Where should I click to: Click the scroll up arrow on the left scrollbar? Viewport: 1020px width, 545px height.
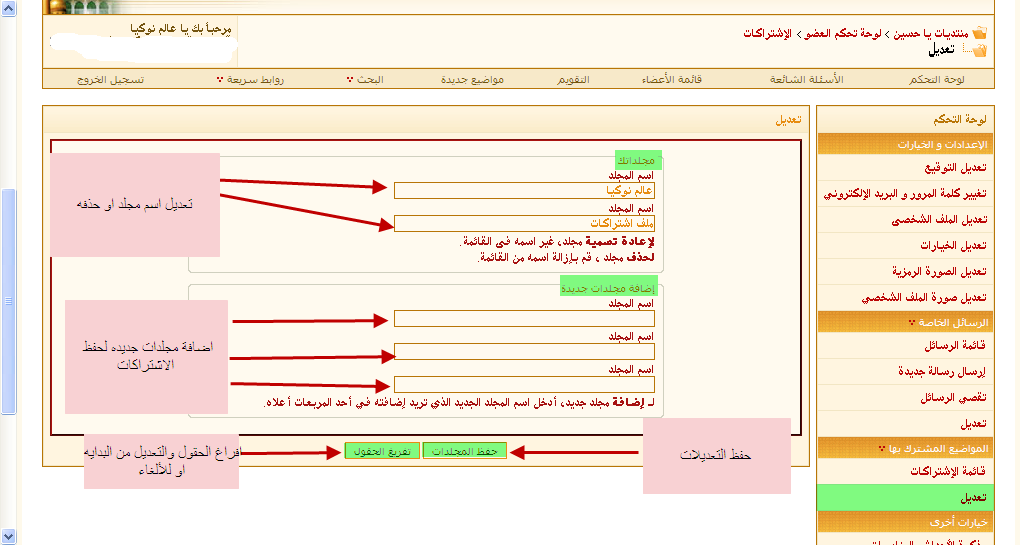click(9, 7)
